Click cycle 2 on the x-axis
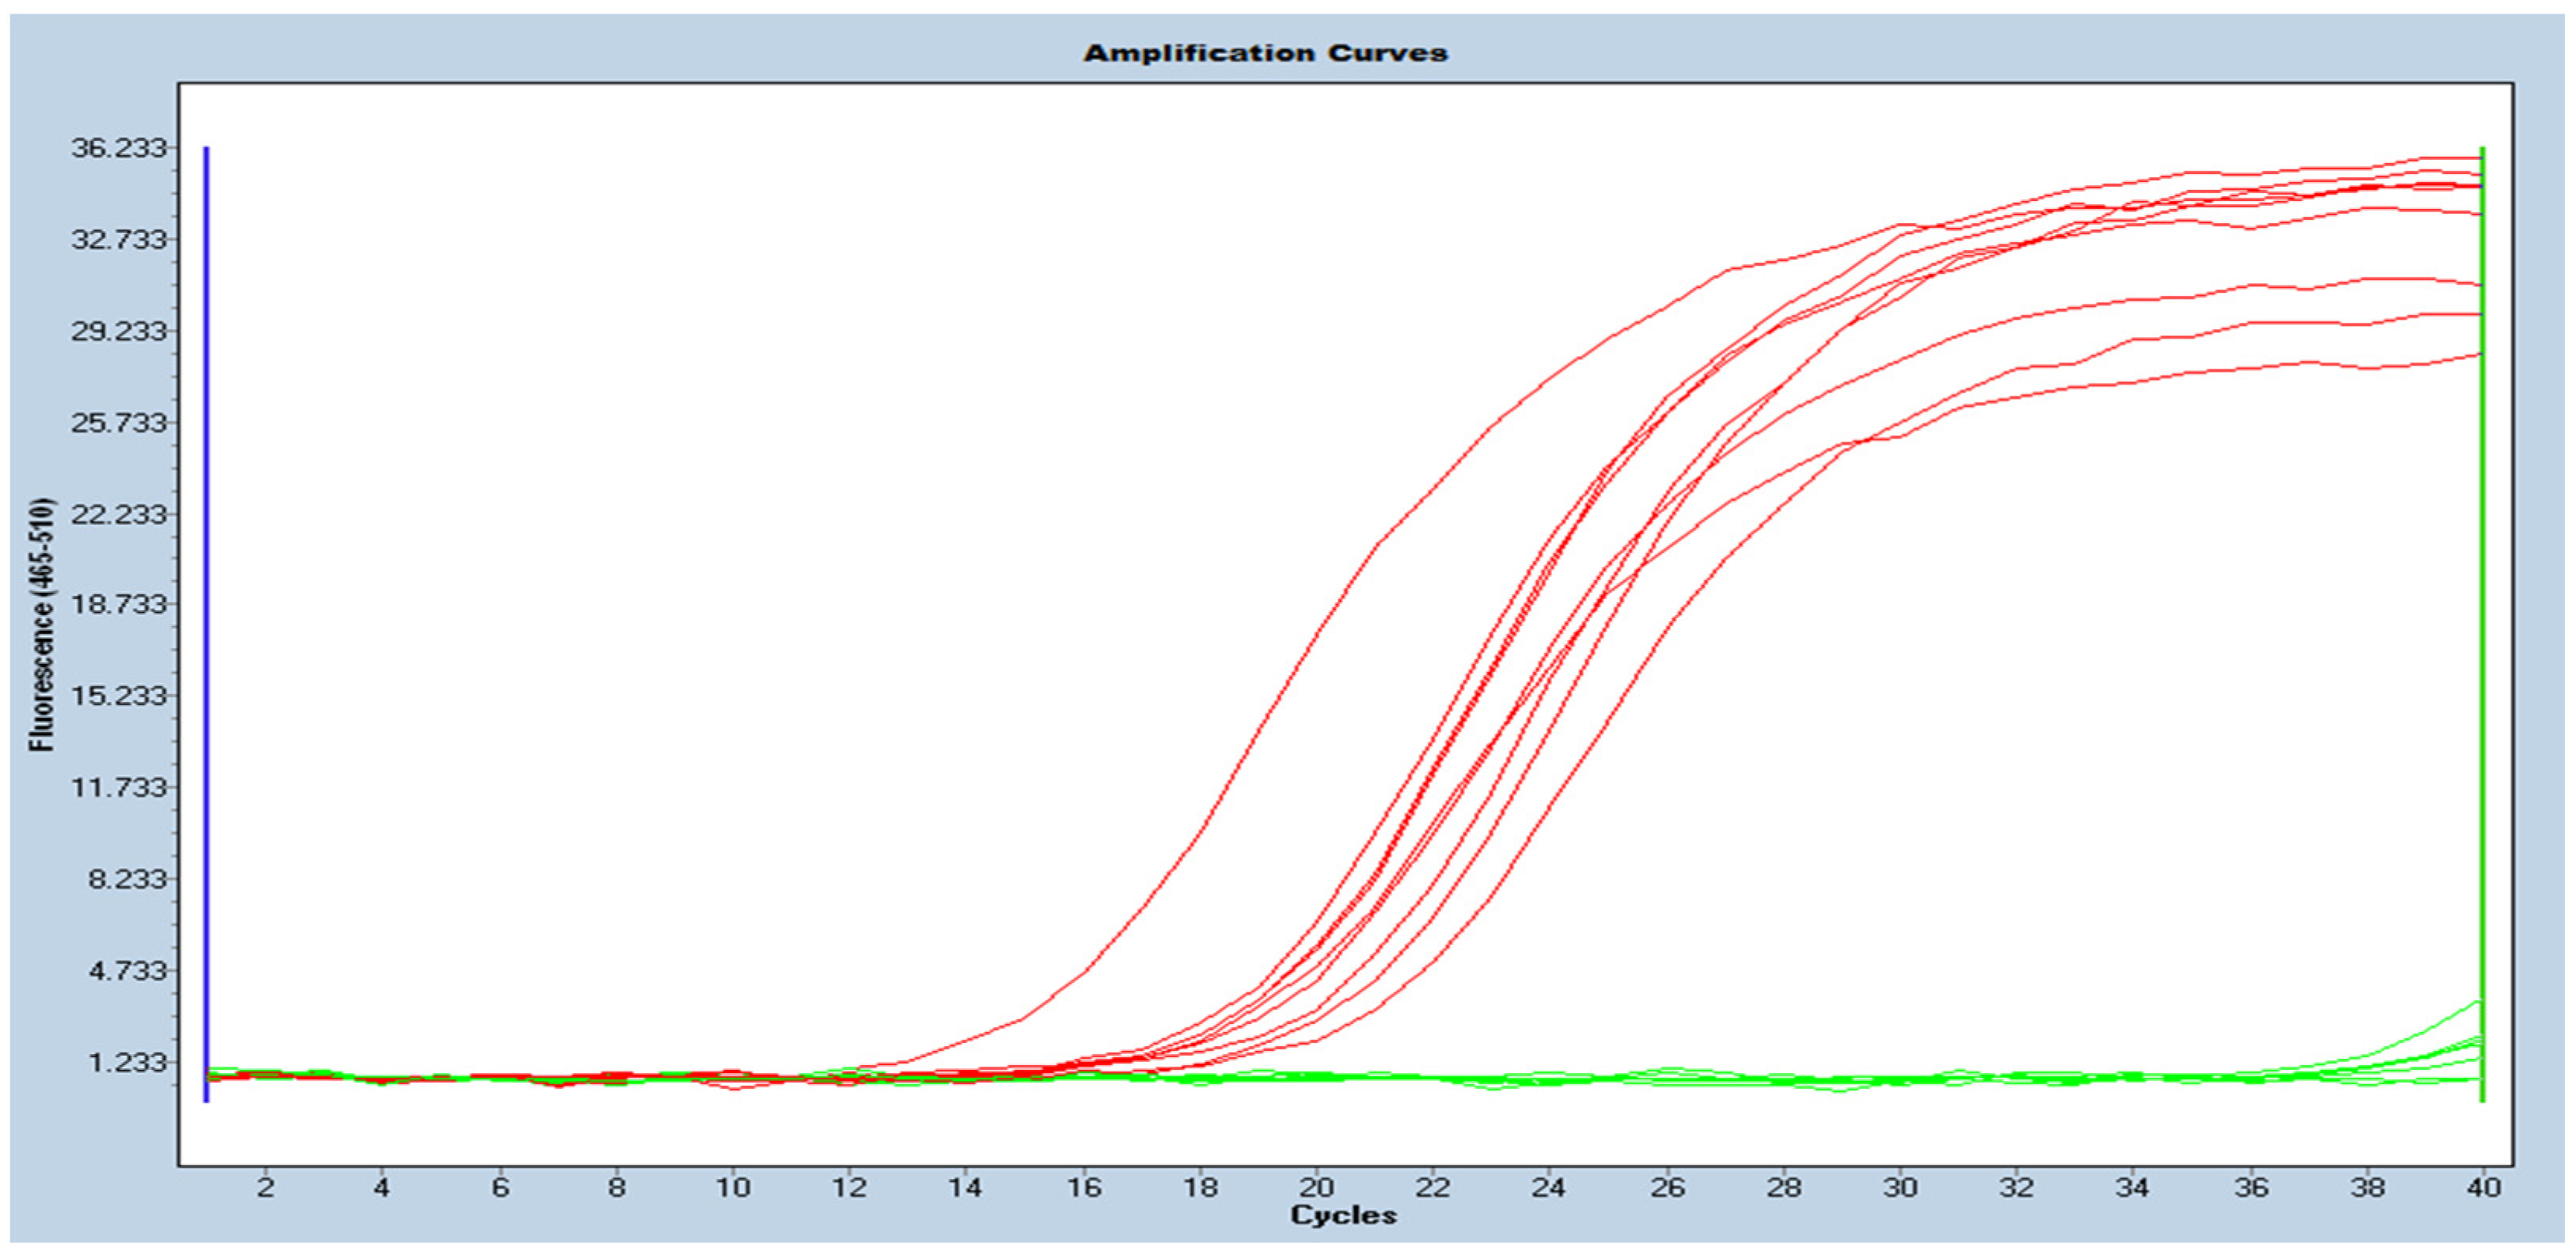 point(265,1187)
